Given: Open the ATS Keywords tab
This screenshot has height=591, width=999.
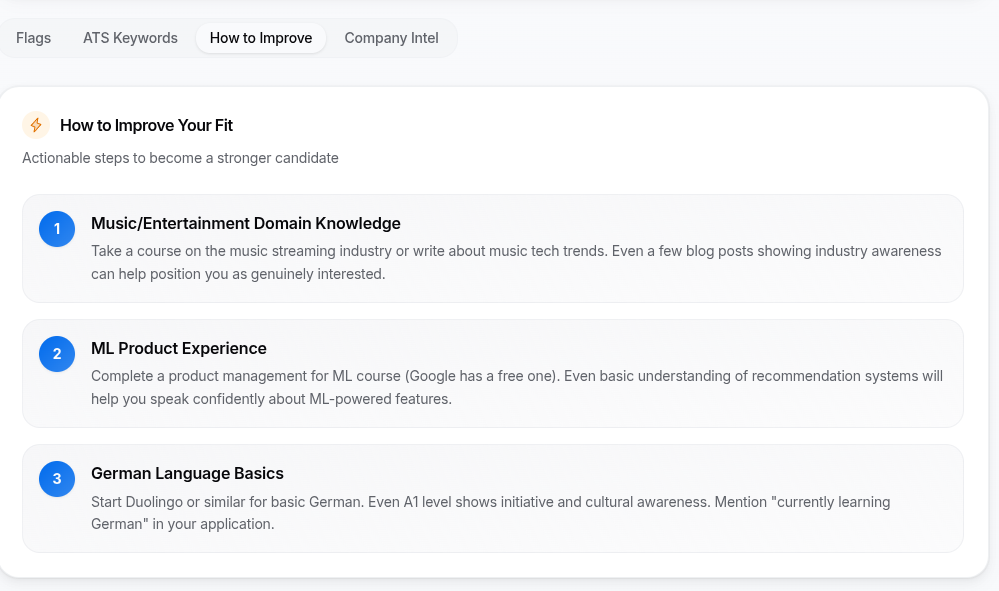Looking at the screenshot, I should (130, 38).
